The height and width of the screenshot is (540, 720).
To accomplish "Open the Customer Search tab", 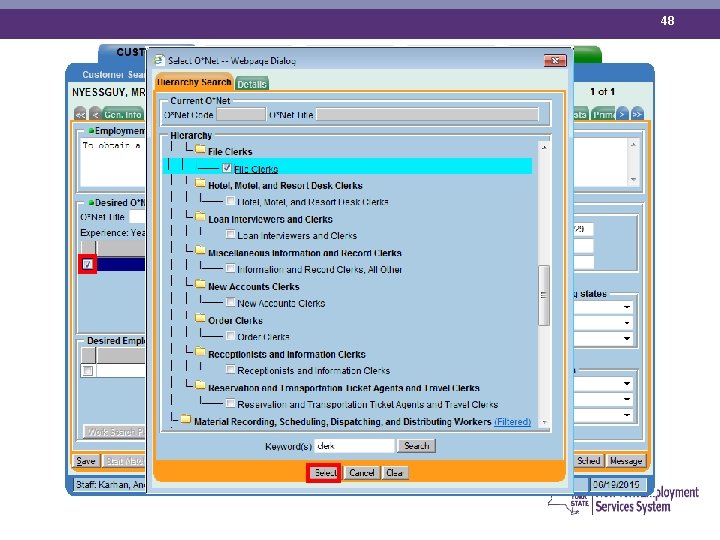I will click(113, 75).
